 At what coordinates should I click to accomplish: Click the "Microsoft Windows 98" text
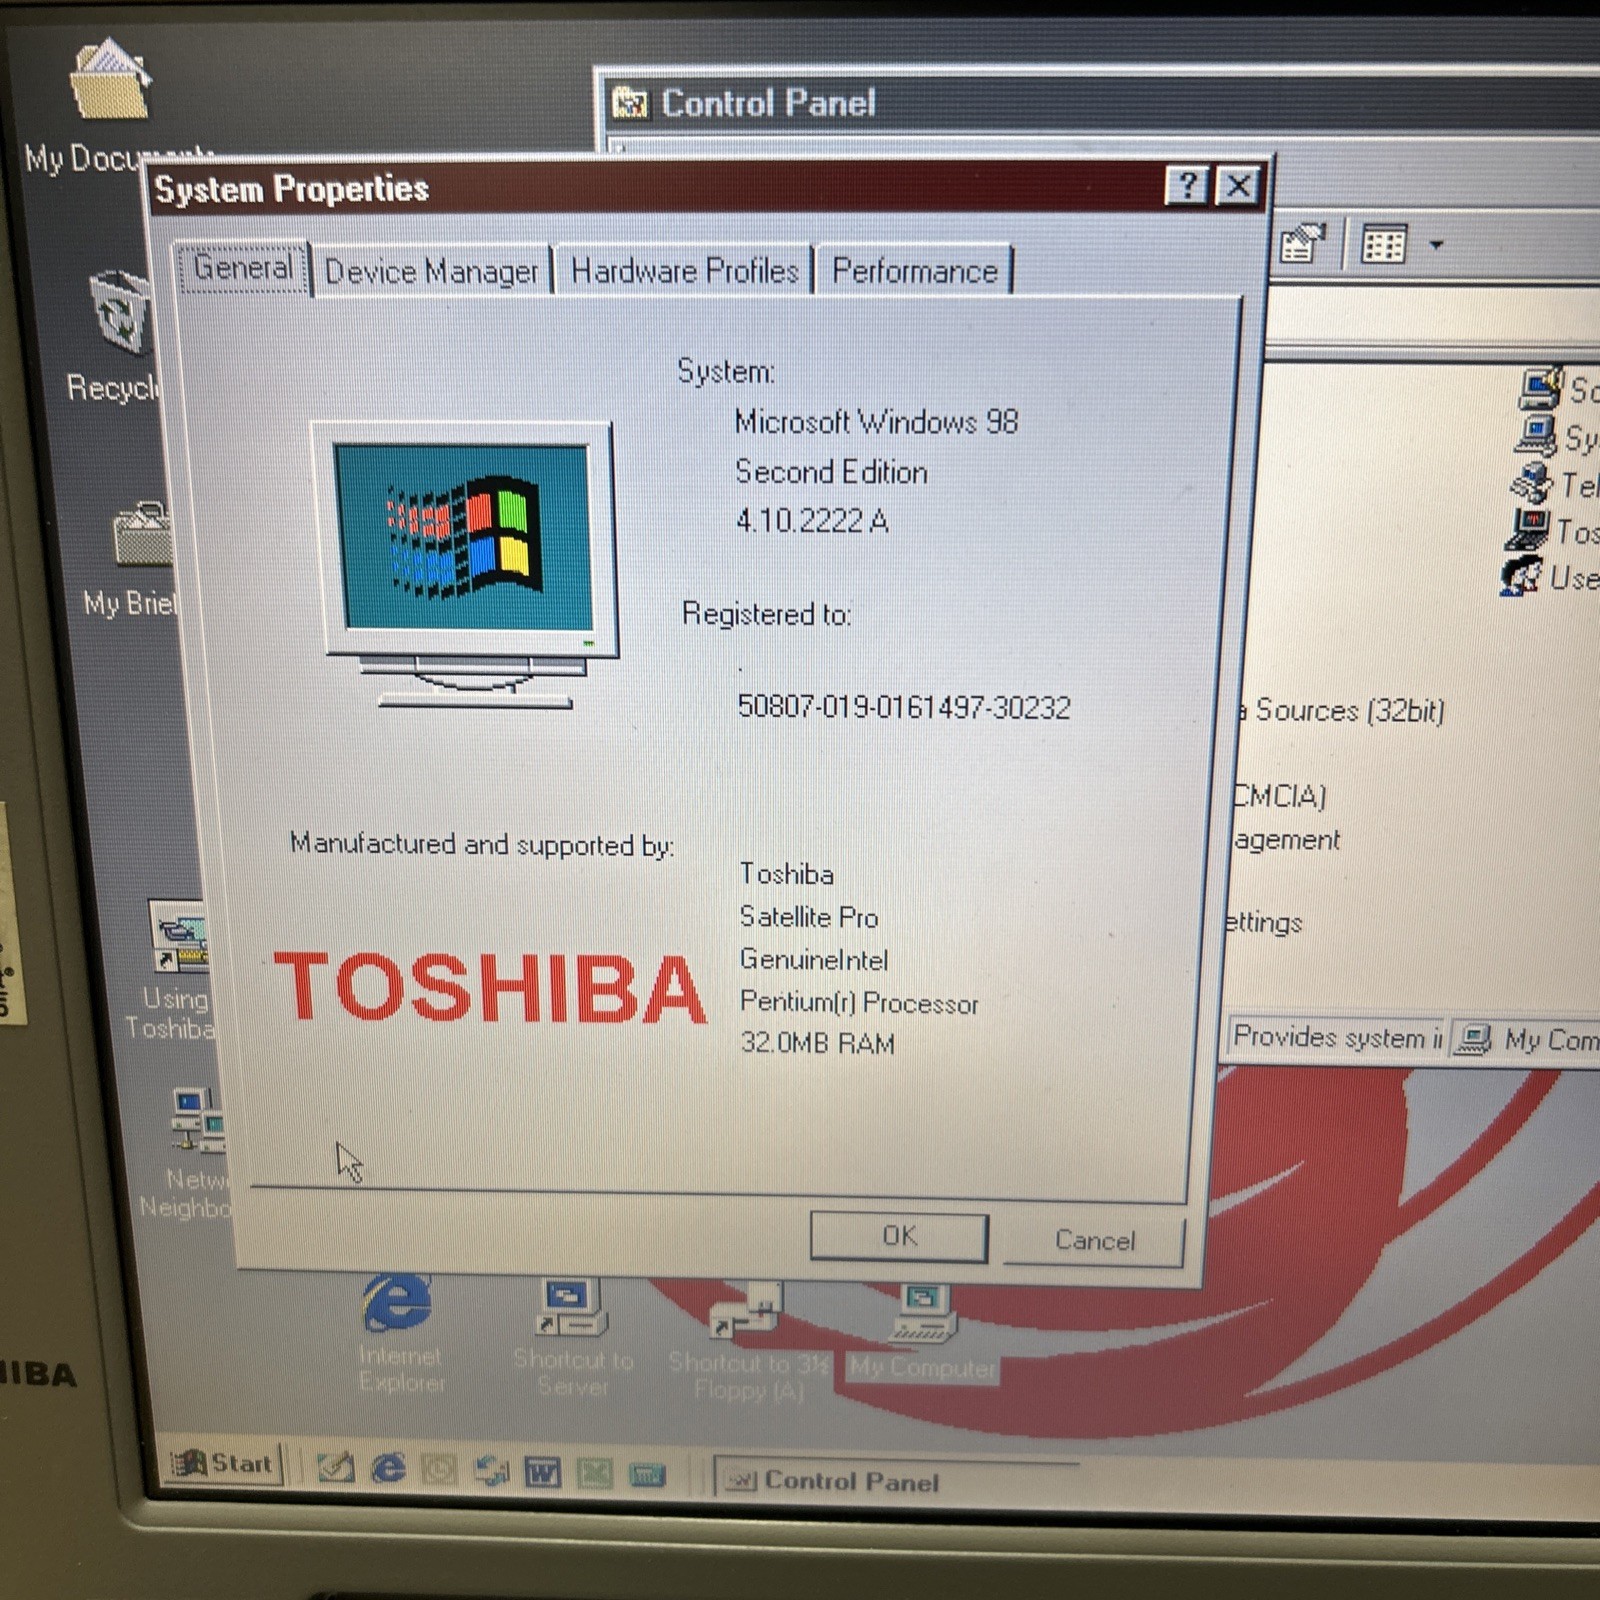tap(876, 422)
